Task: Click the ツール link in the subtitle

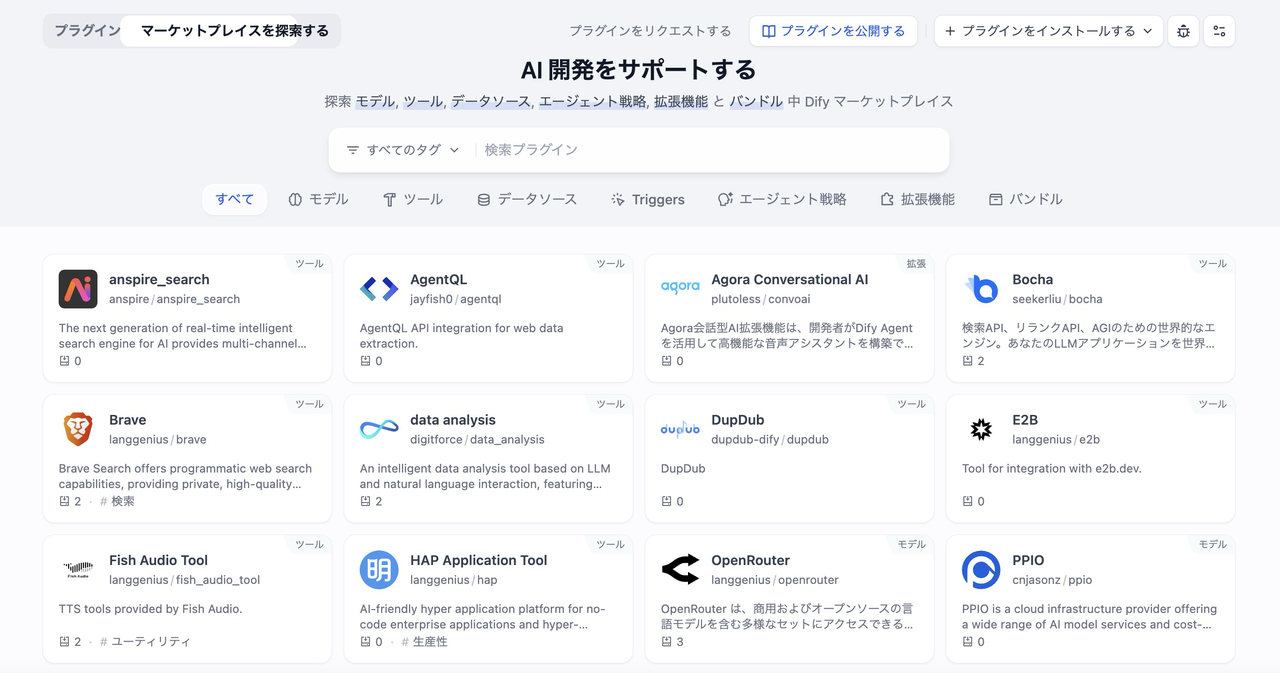Action: [423, 101]
